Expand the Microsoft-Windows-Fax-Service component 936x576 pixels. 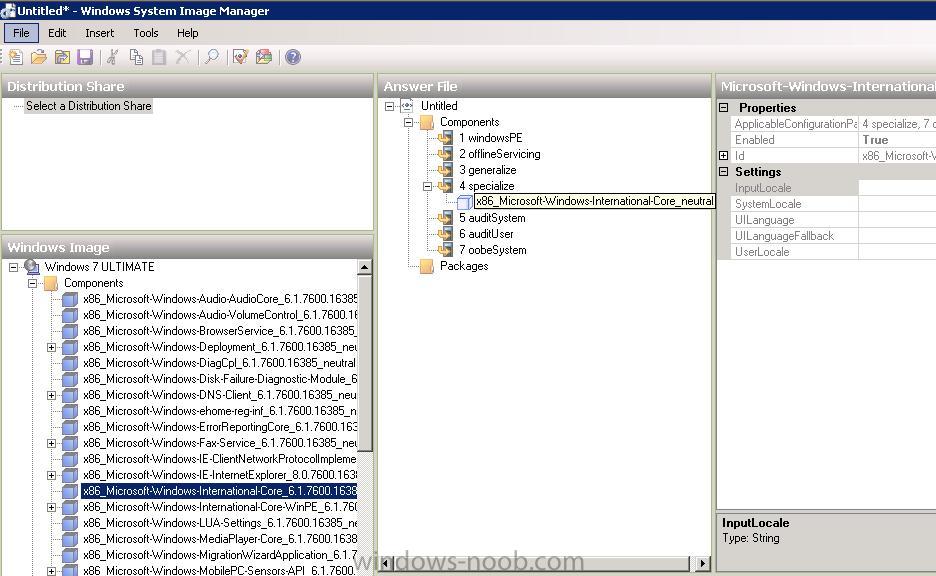click(x=51, y=443)
